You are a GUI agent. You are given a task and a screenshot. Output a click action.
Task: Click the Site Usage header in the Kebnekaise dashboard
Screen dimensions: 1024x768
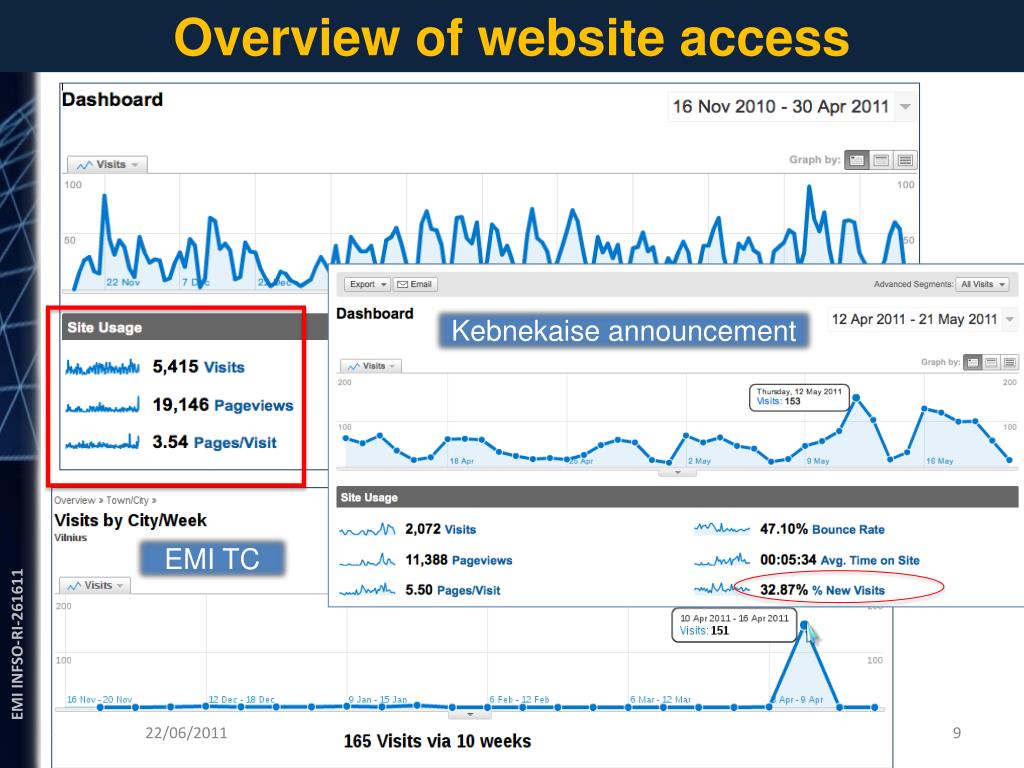tap(677, 497)
